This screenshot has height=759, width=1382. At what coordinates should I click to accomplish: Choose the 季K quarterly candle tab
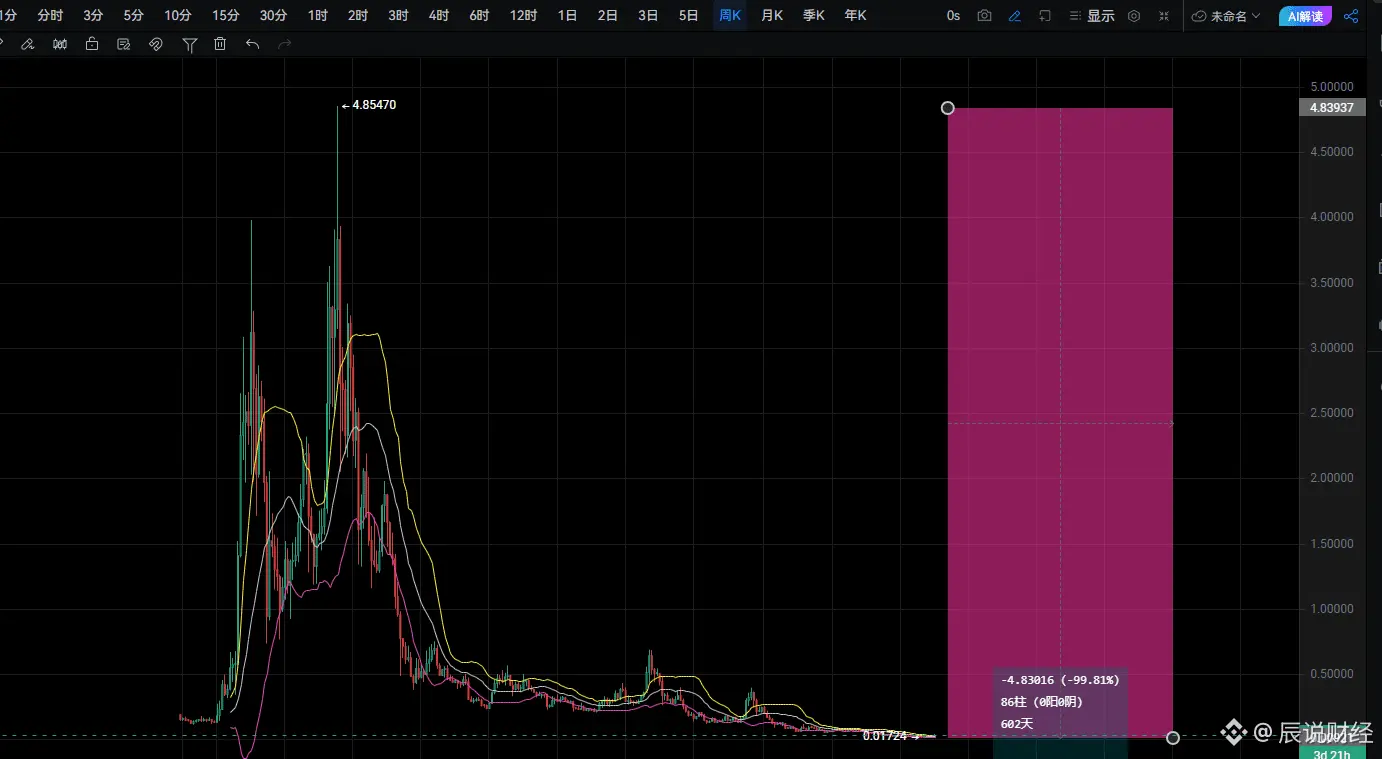(814, 16)
